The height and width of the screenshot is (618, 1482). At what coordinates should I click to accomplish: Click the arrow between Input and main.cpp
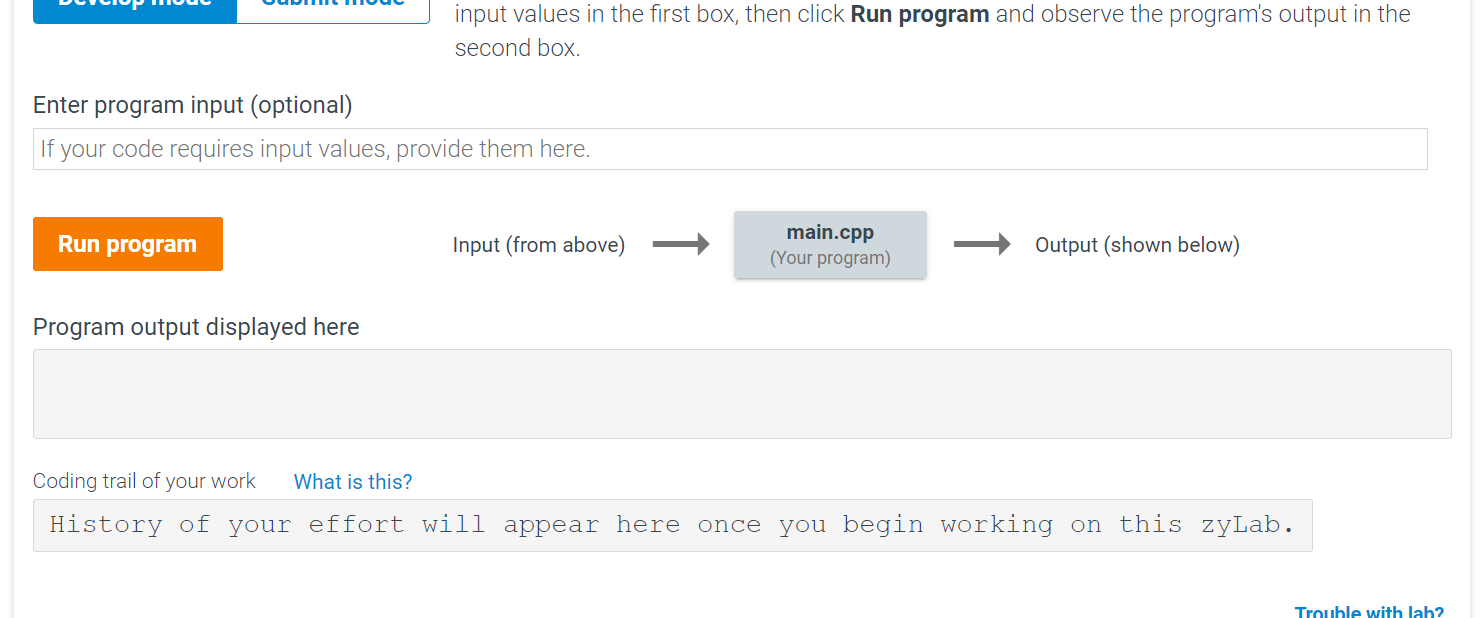pyautogui.click(x=681, y=244)
